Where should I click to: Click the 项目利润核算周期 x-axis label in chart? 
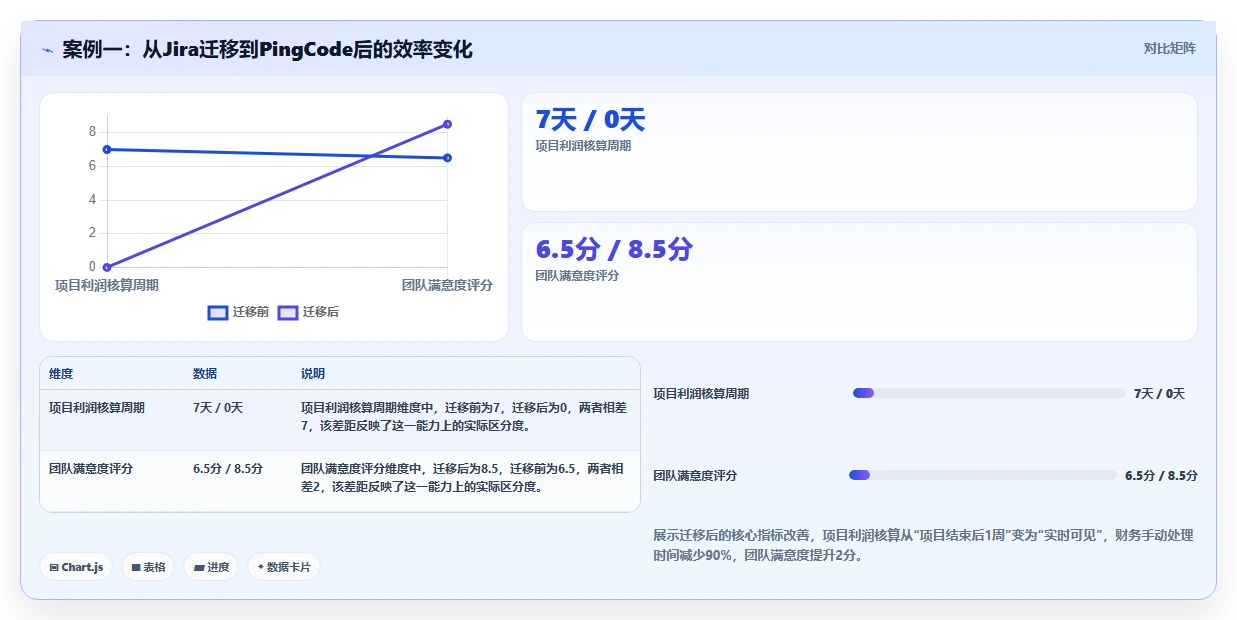(107, 285)
